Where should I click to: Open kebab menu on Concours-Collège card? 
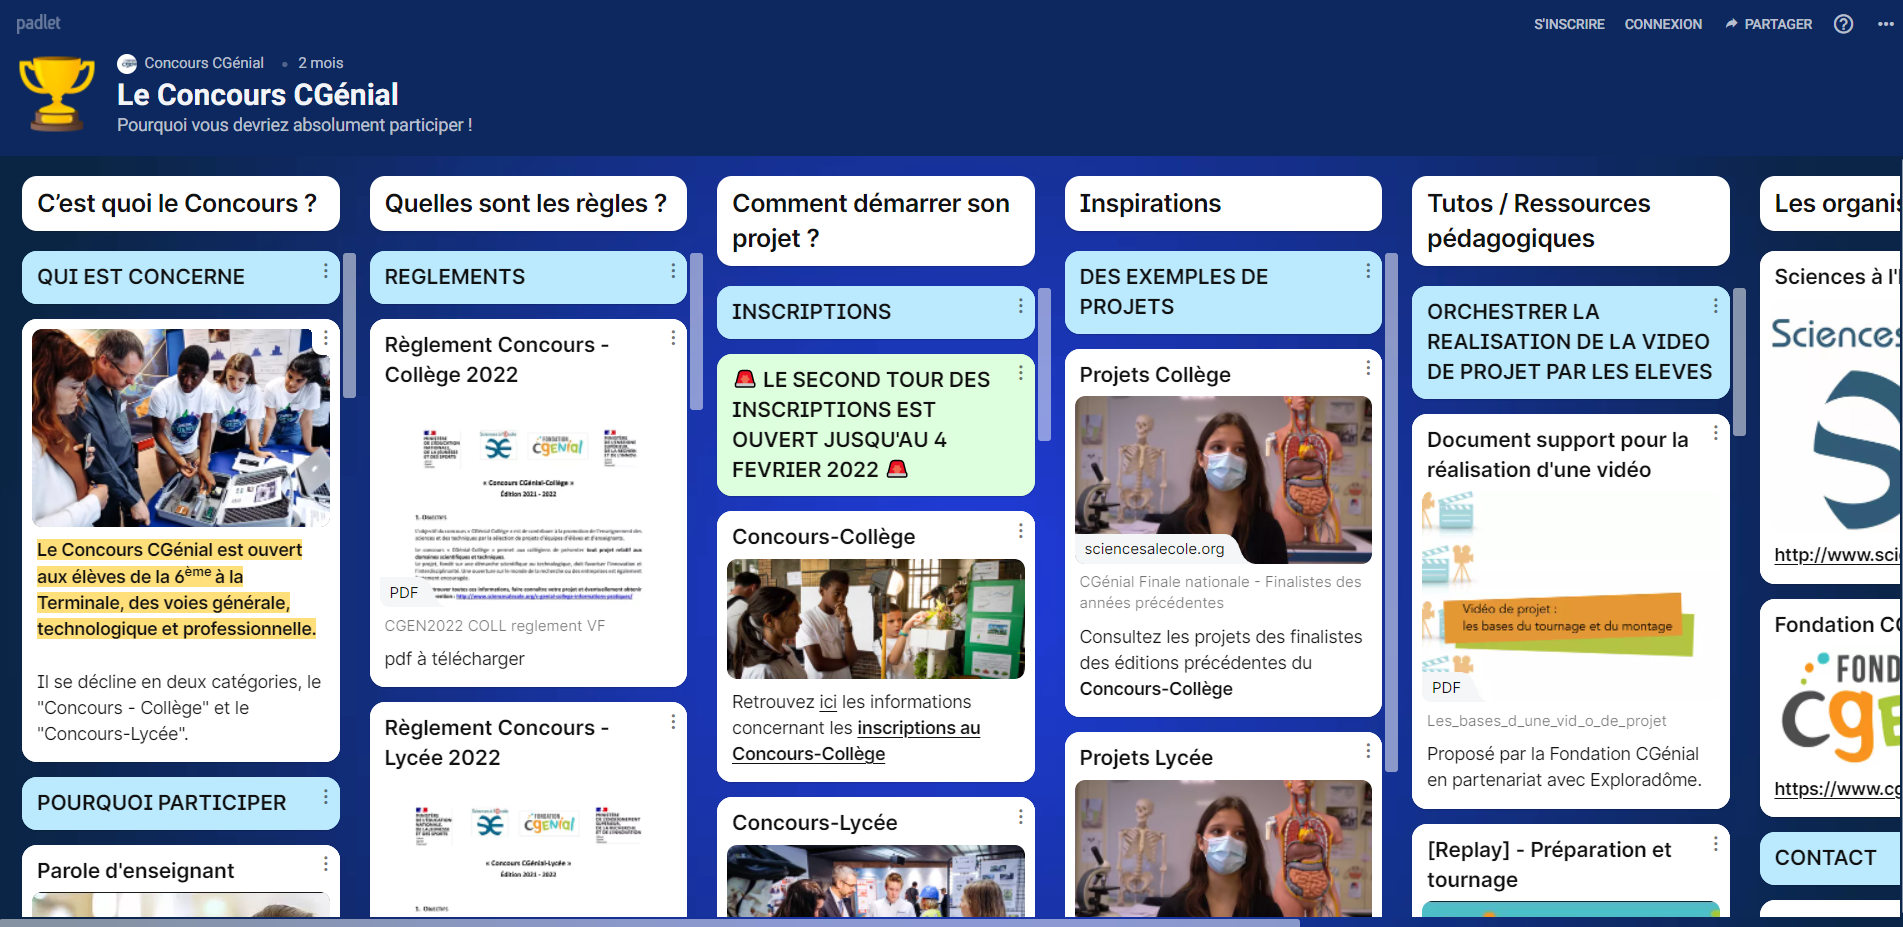1020,531
